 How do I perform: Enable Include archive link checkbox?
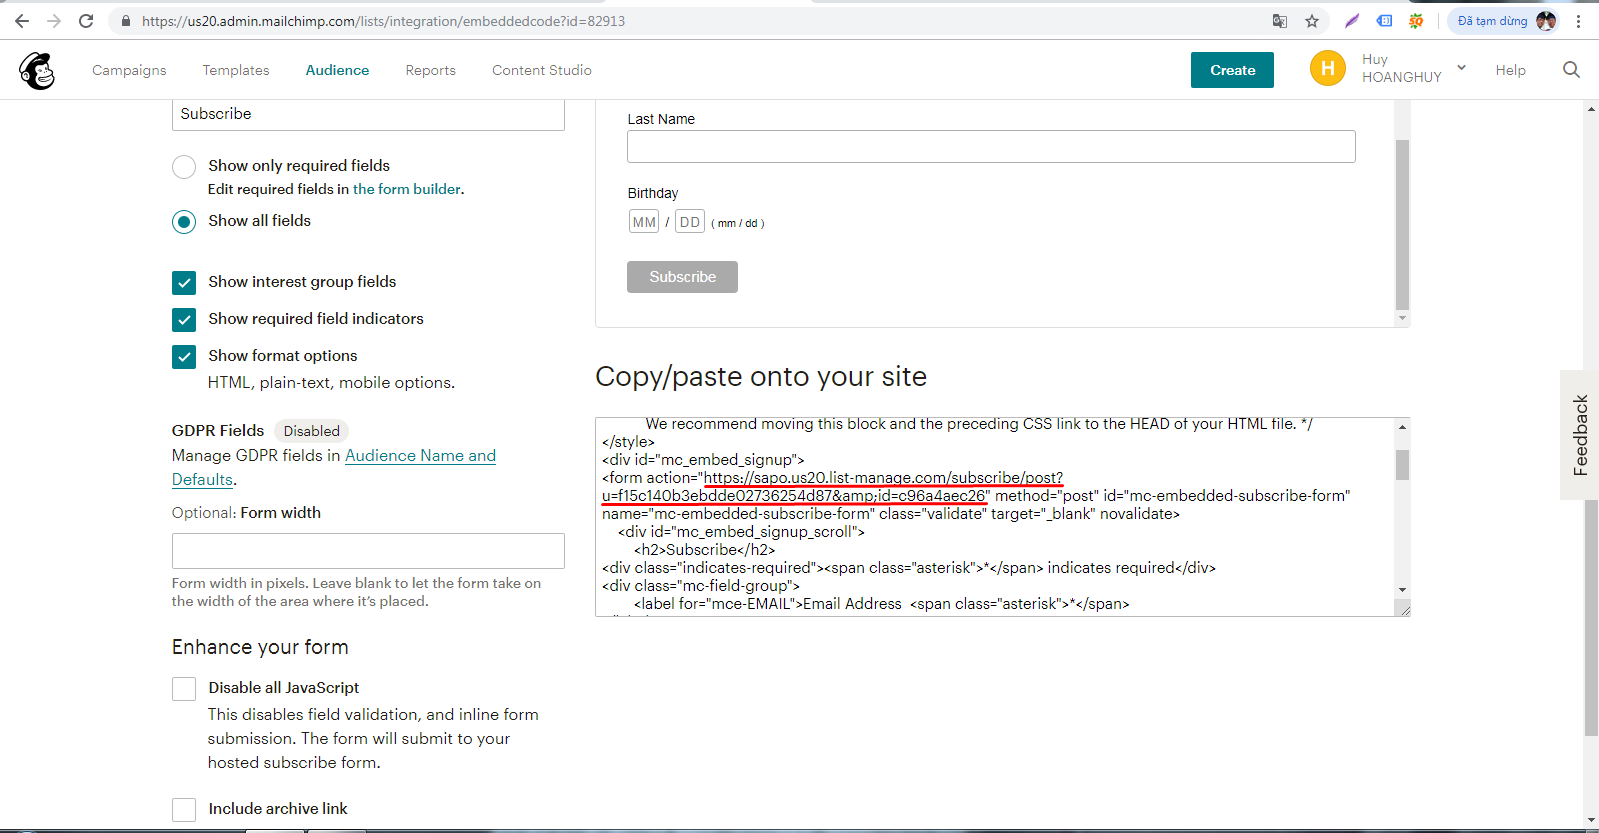(x=184, y=810)
